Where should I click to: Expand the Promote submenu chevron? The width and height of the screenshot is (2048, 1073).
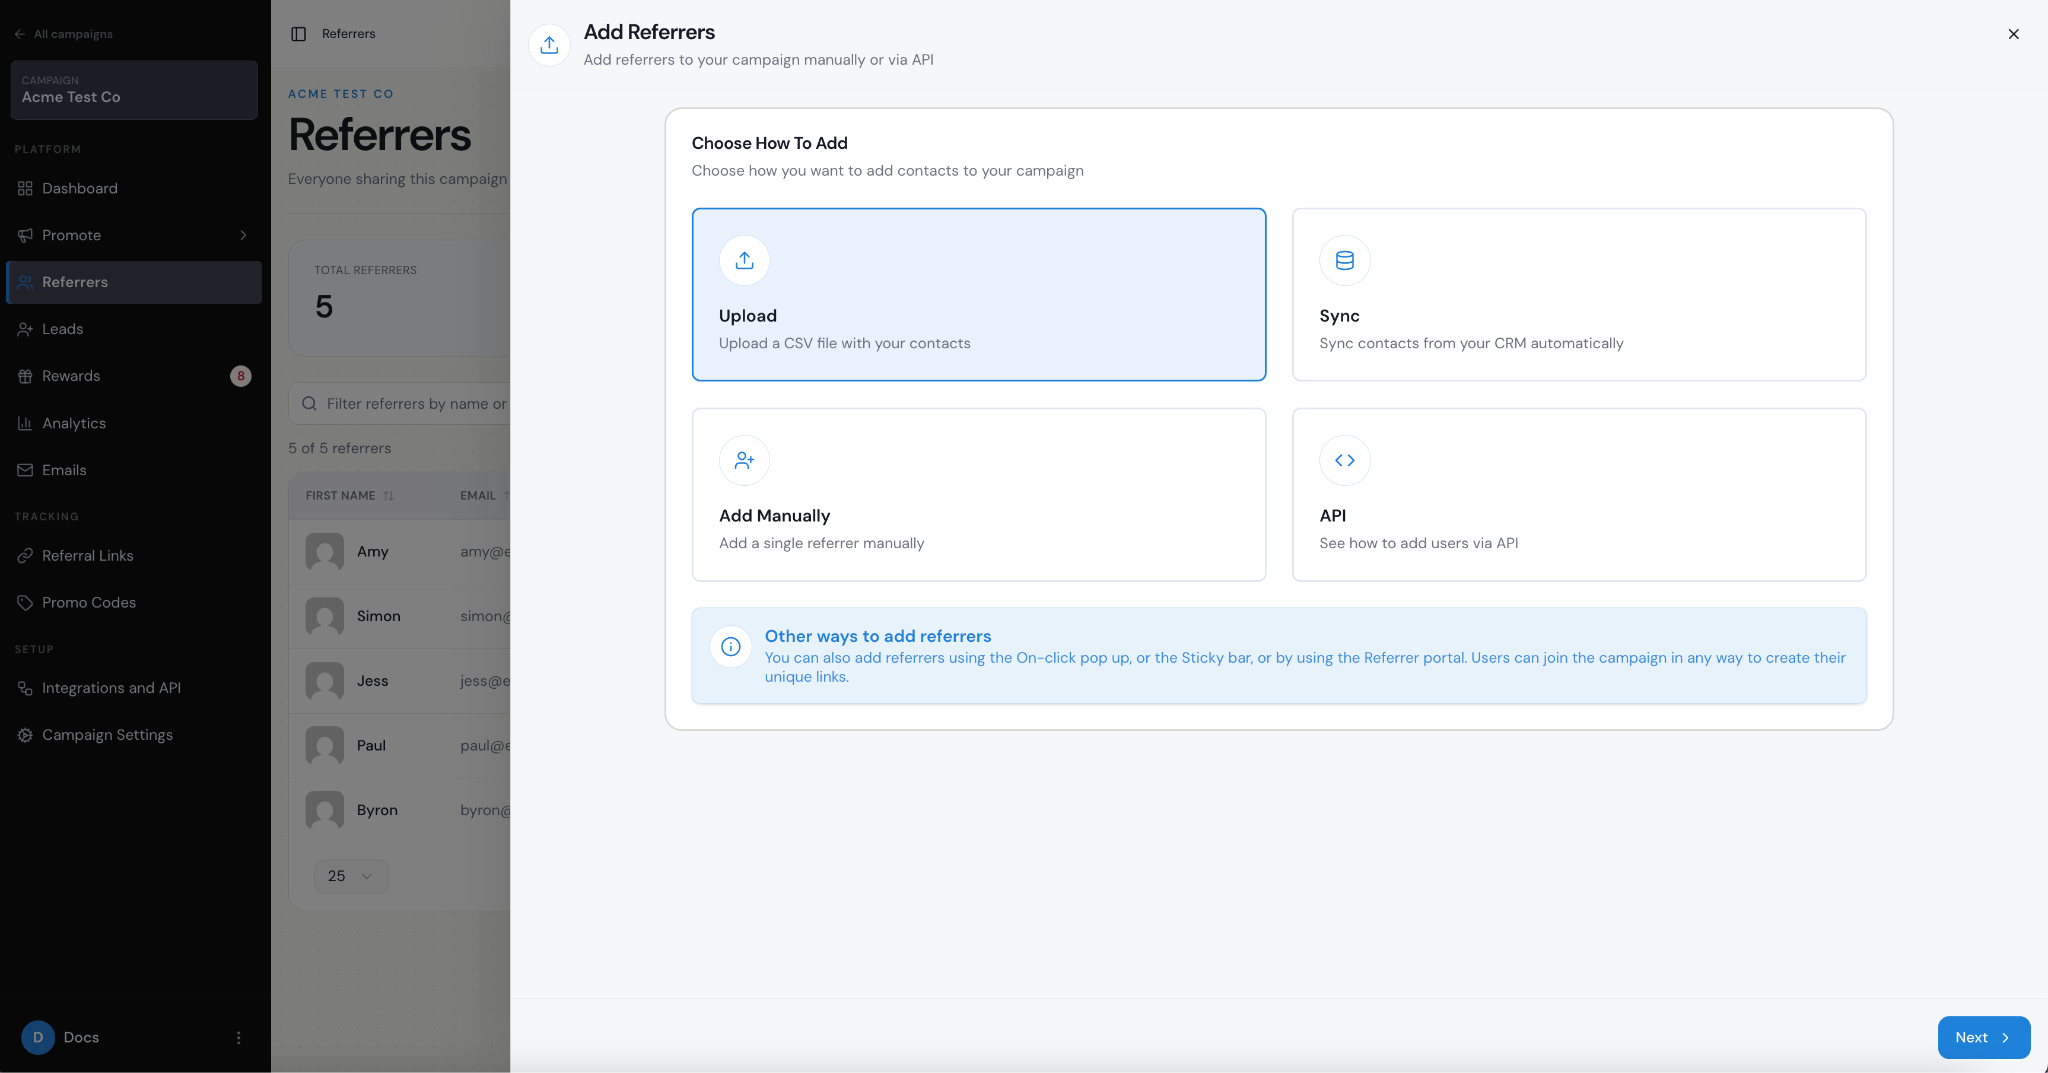click(x=243, y=235)
